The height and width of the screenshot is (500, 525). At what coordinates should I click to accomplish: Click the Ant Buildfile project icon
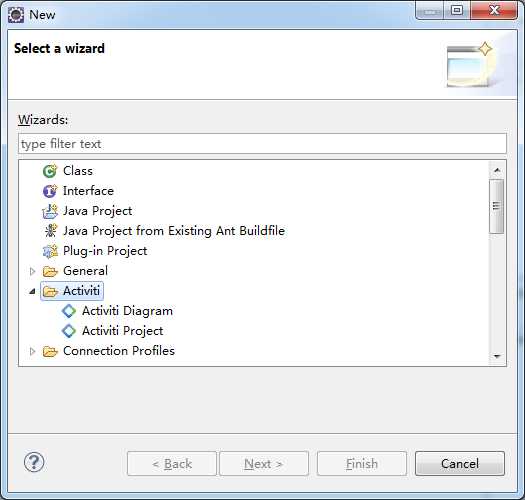pos(50,231)
